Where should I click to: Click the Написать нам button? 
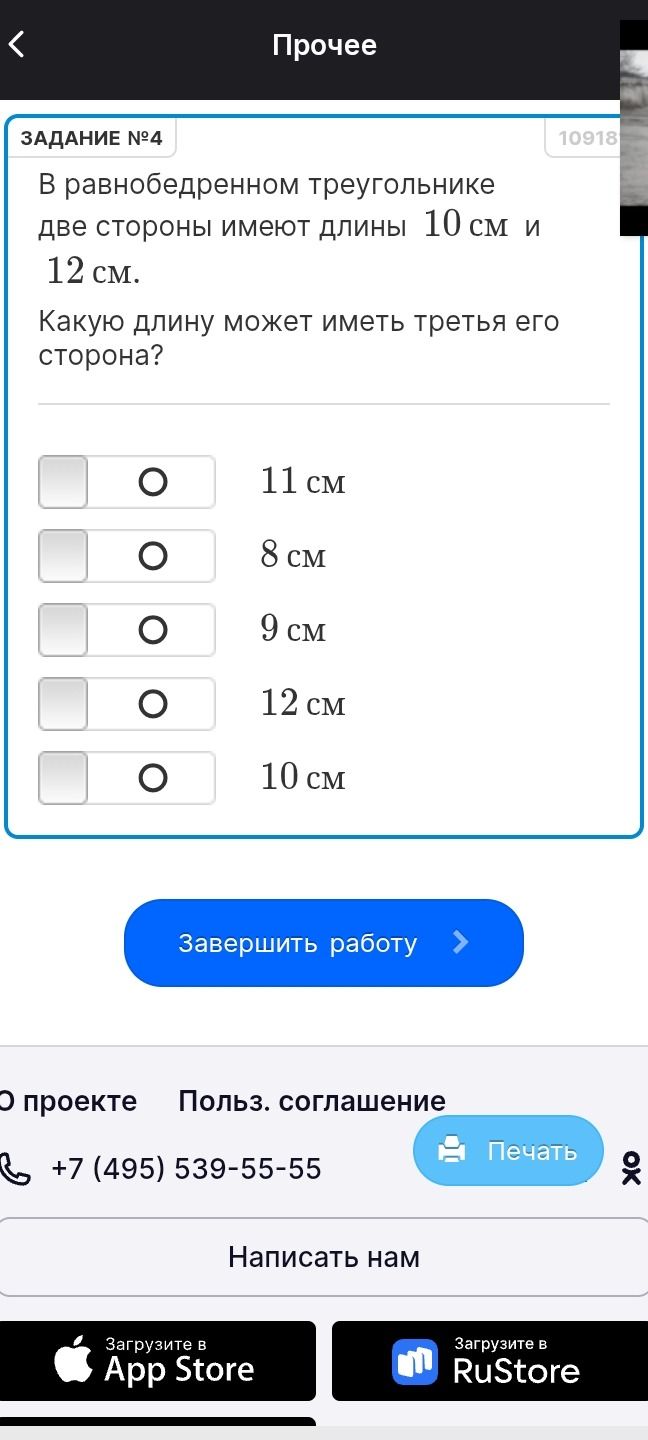(x=324, y=1257)
